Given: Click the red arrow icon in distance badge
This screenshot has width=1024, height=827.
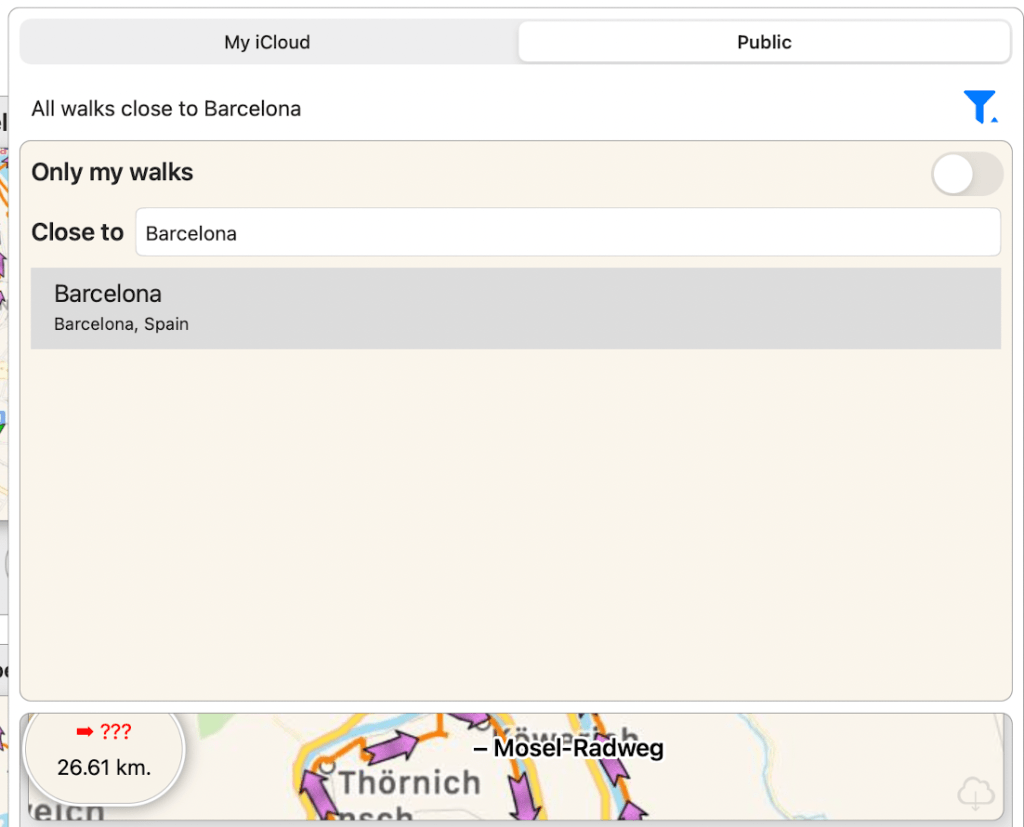Looking at the screenshot, I should click(x=84, y=732).
